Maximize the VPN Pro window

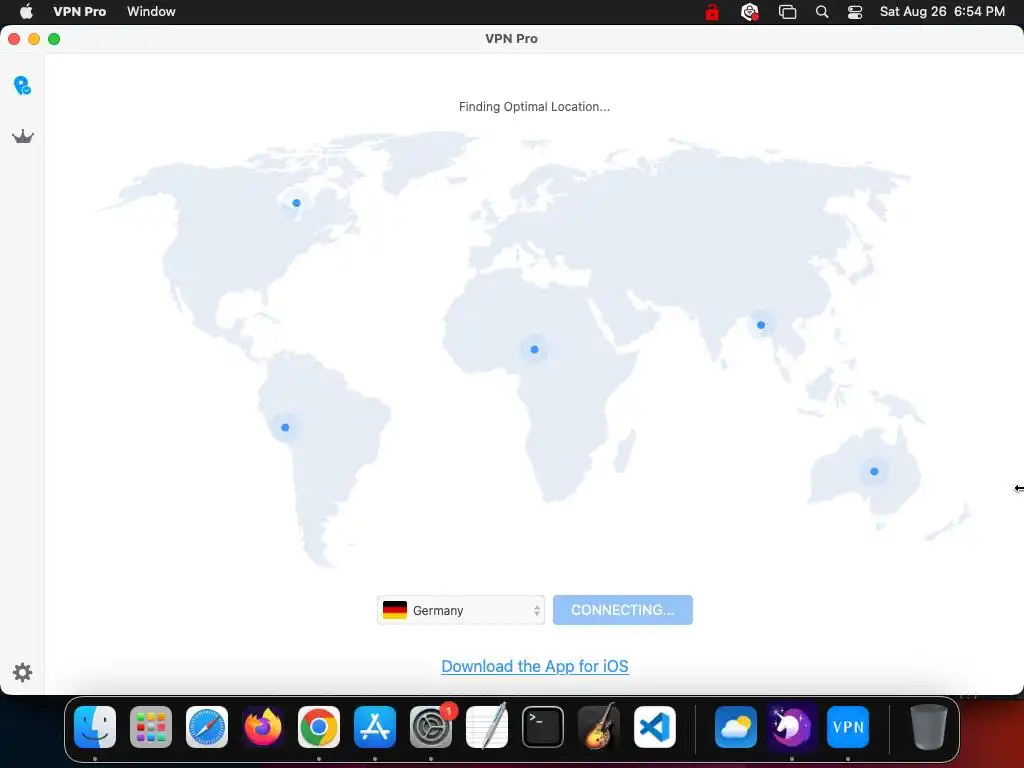pyautogui.click(x=54, y=39)
